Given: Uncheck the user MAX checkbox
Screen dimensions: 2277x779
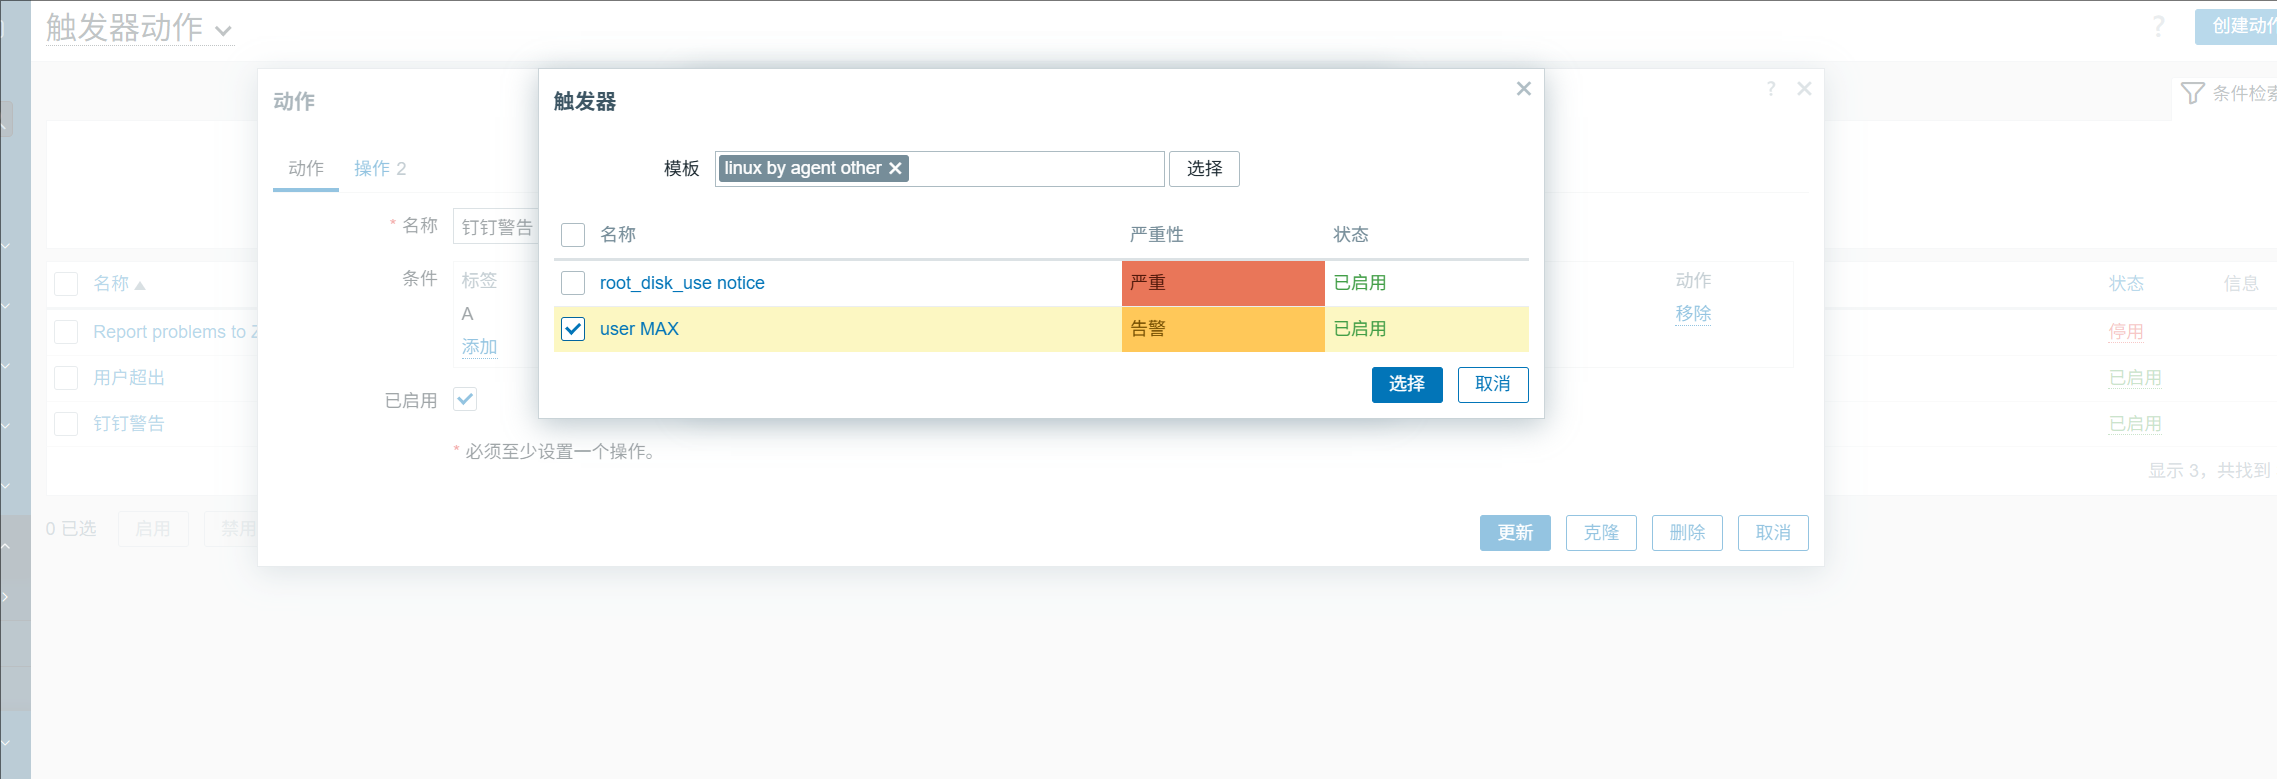Looking at the screenshot, I should pos(573,329).
